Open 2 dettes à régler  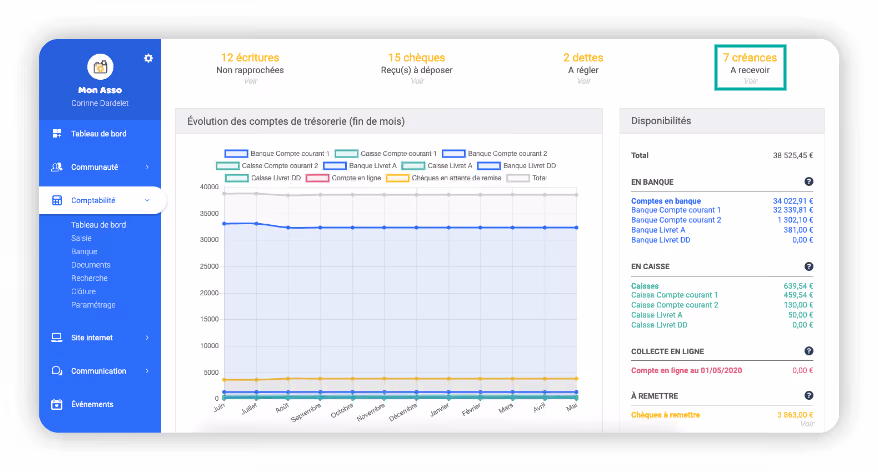(583, 63)
